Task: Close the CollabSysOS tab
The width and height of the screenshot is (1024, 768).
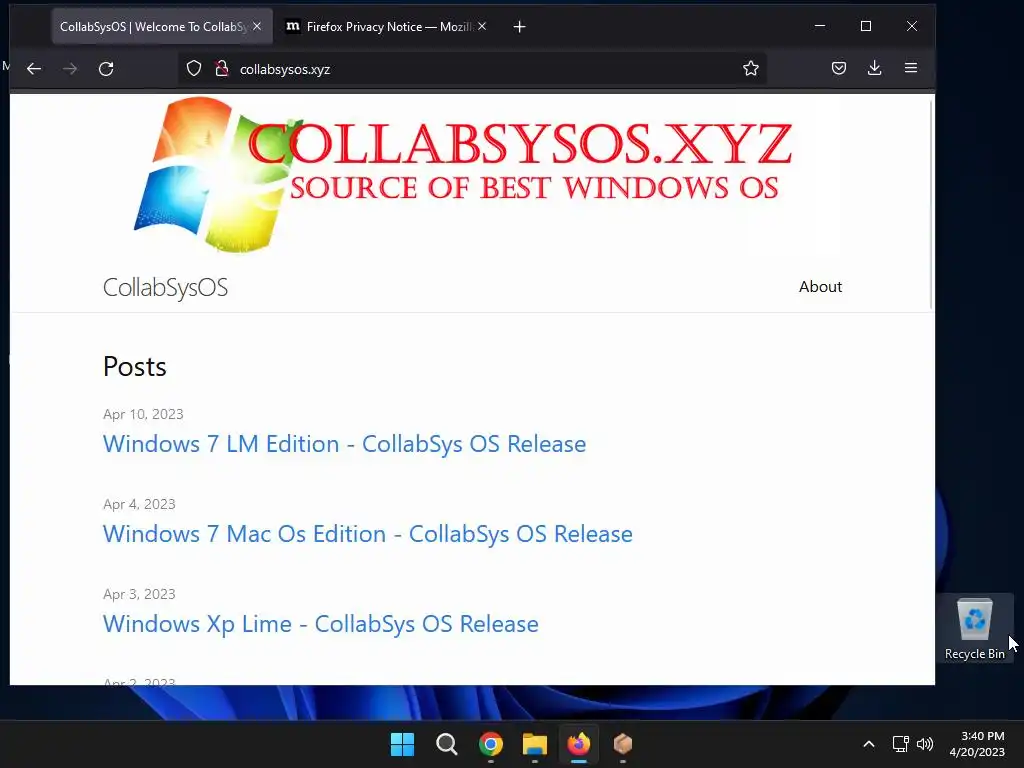Action: click(x=257, y=26)
